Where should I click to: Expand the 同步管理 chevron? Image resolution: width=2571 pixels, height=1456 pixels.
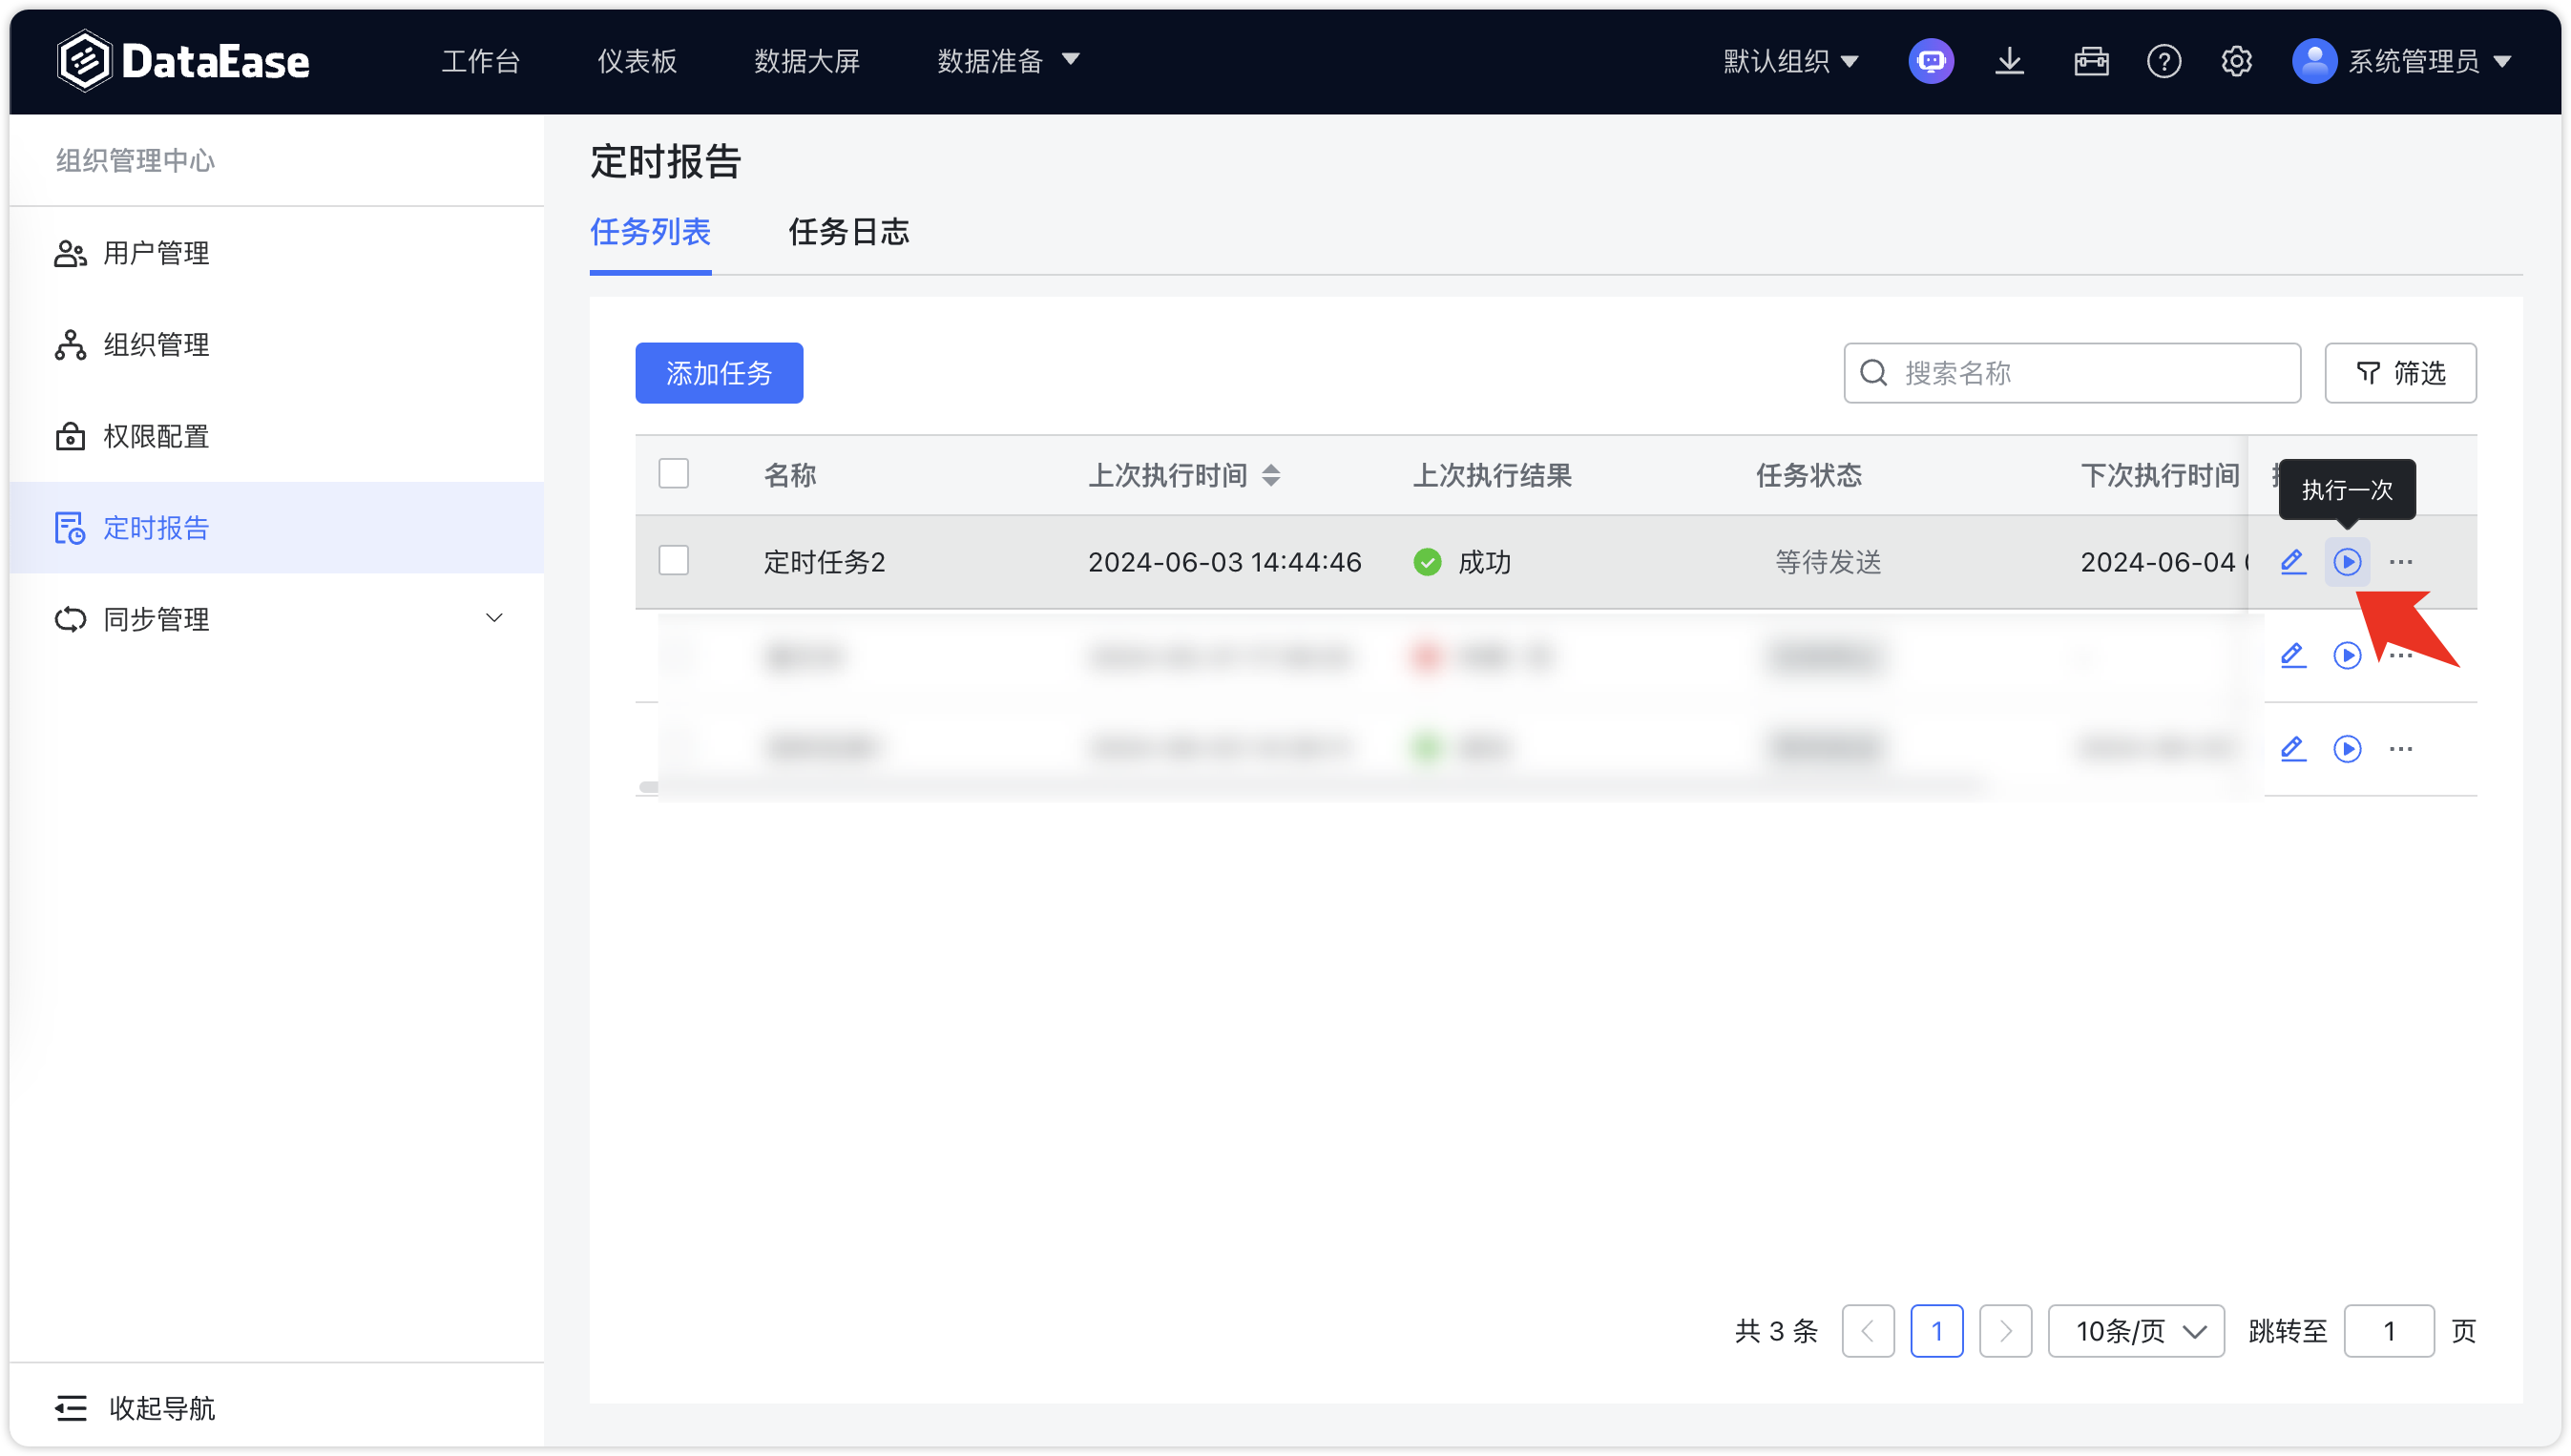pyautogui.click(x=493, y=618)
